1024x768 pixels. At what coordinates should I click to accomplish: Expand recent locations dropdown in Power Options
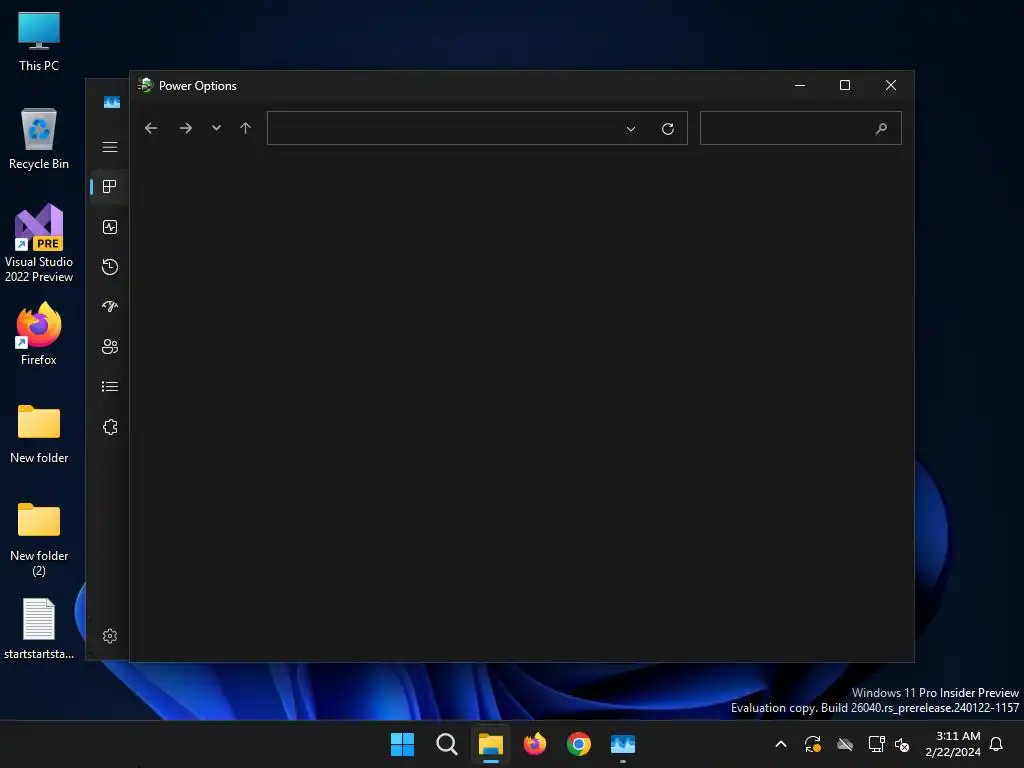216,128
